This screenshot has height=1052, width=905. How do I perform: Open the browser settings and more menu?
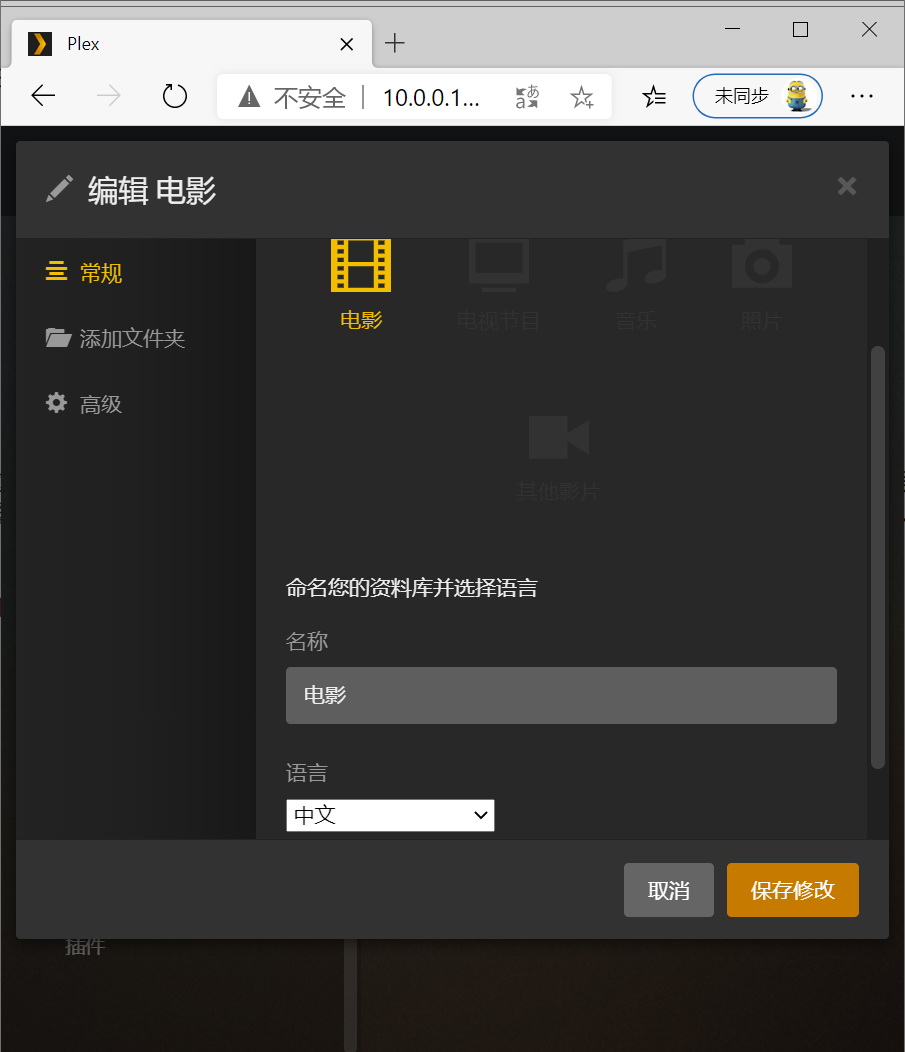[x=861, y=96]
